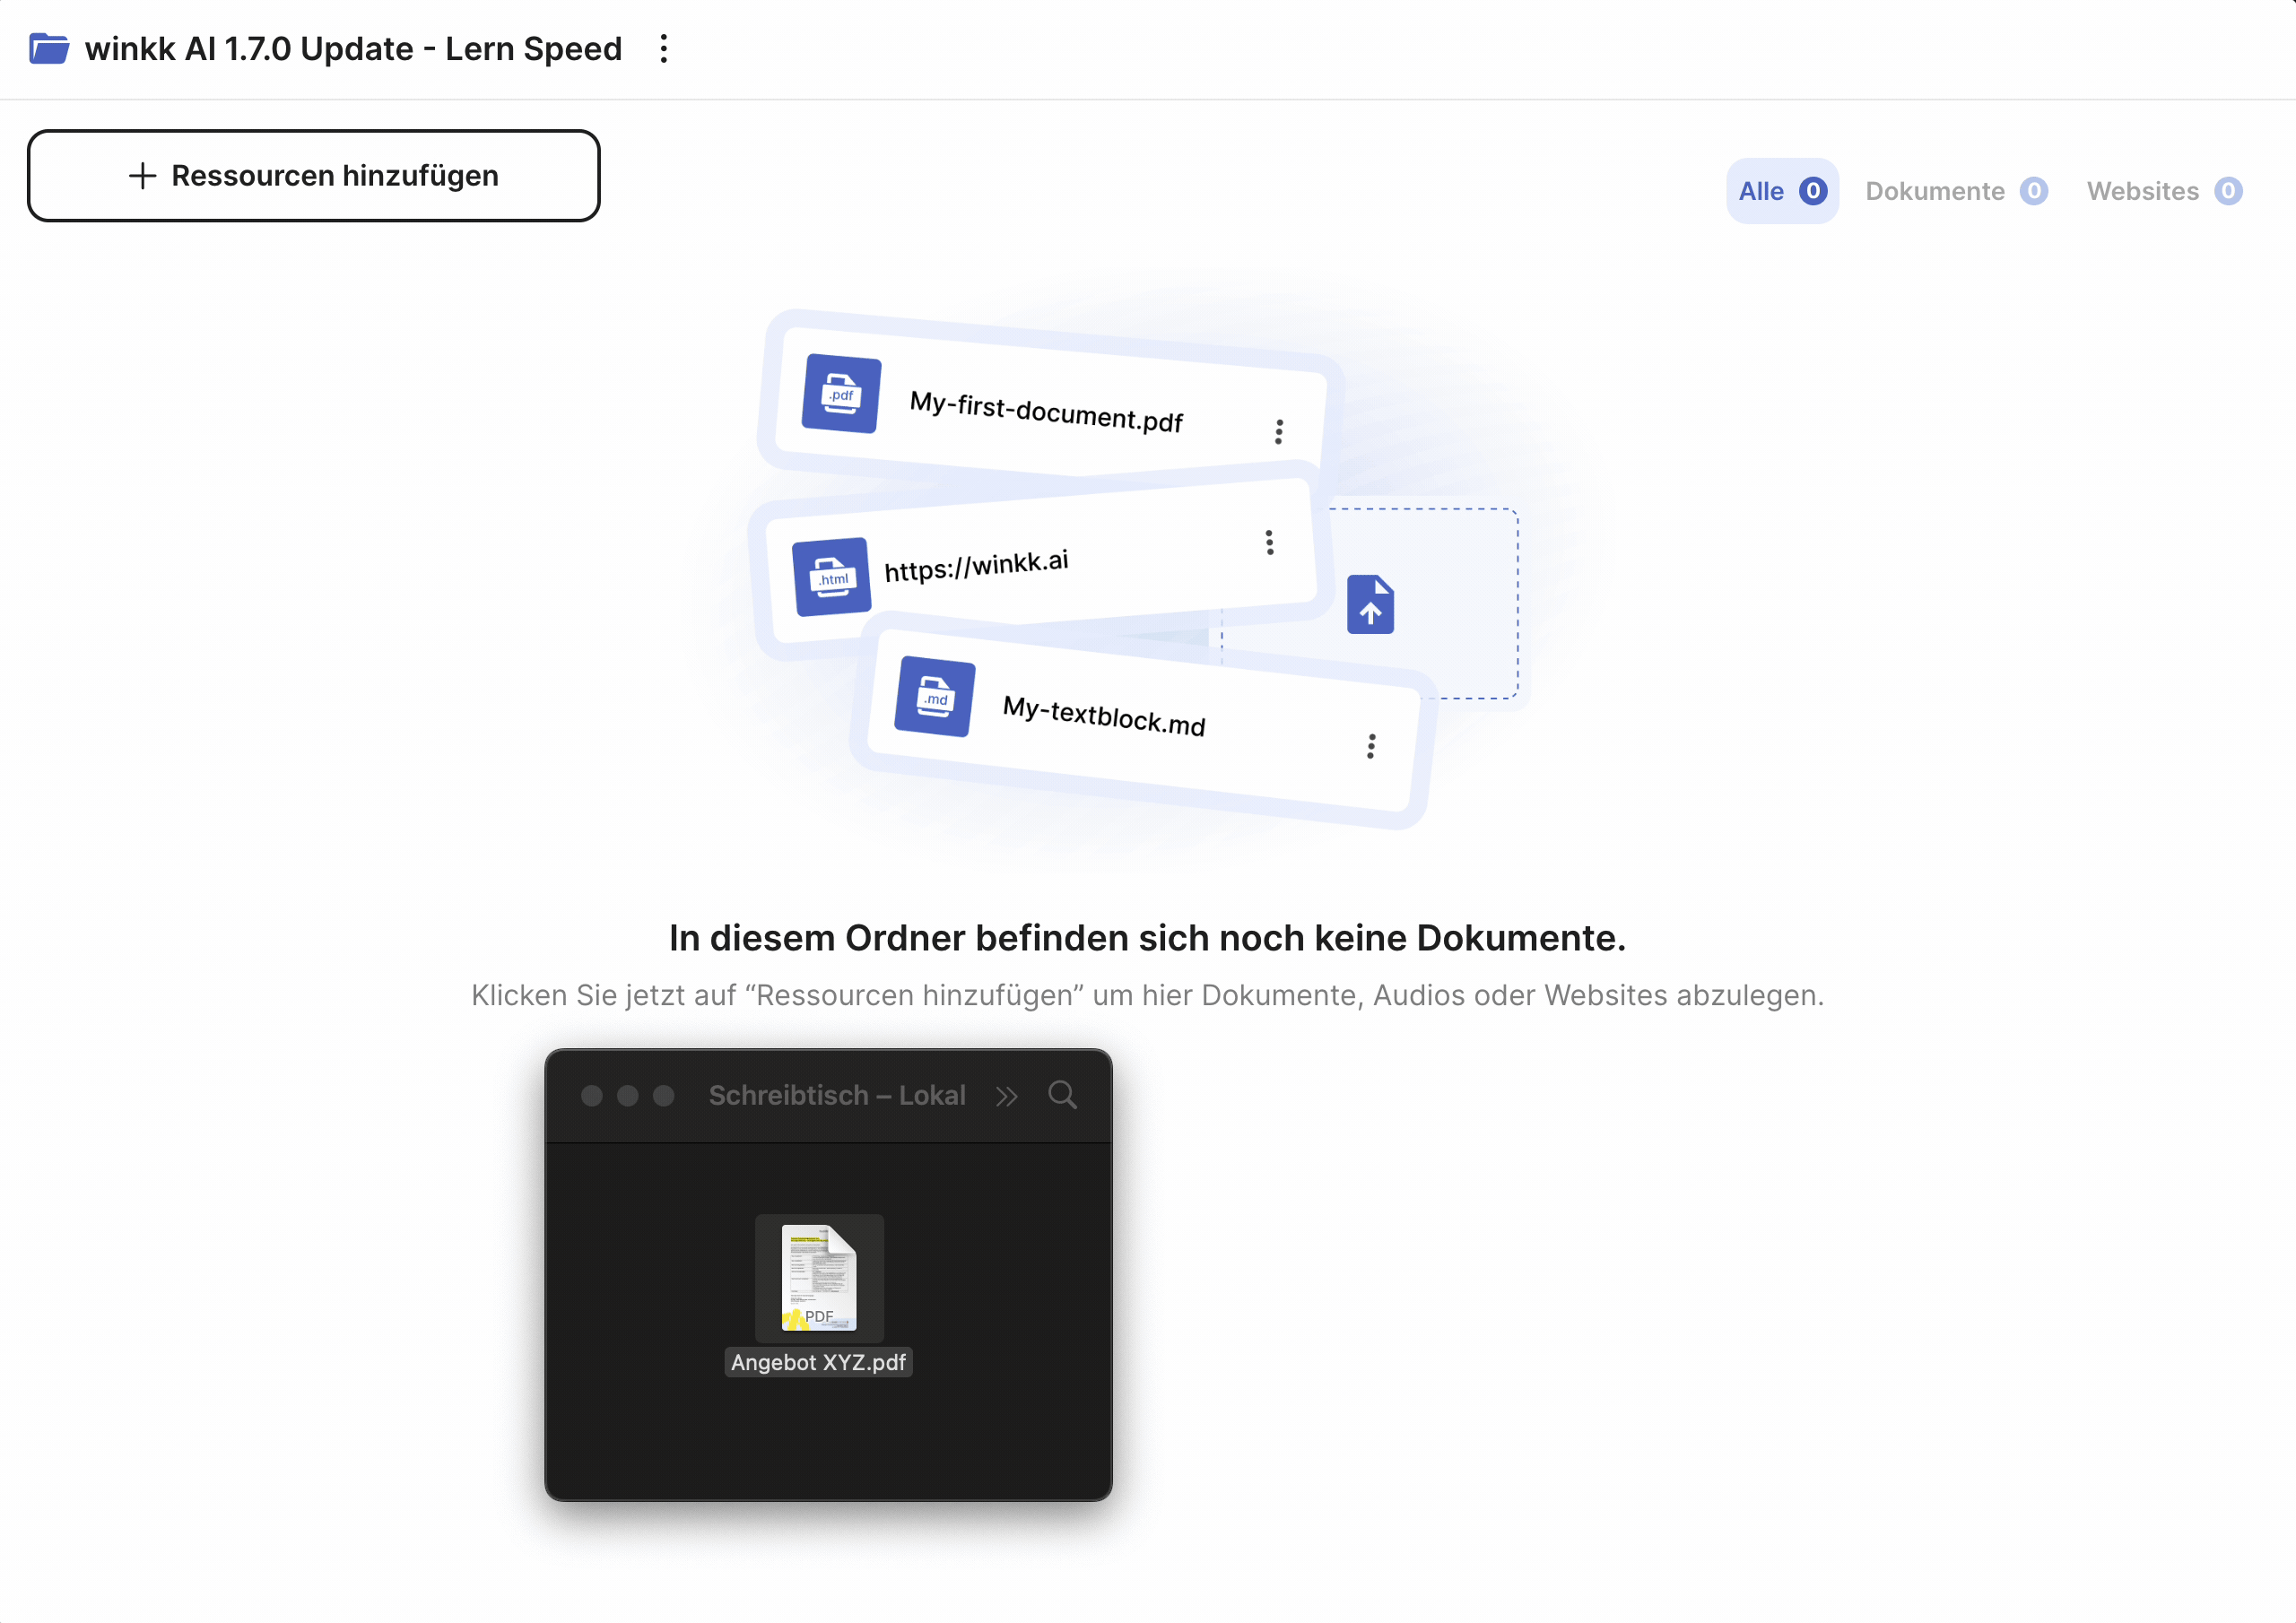Screen dimensions: 2296x1623
Task: Open three-dot menu on My-first-document.pdf card
Action: 1278,431
